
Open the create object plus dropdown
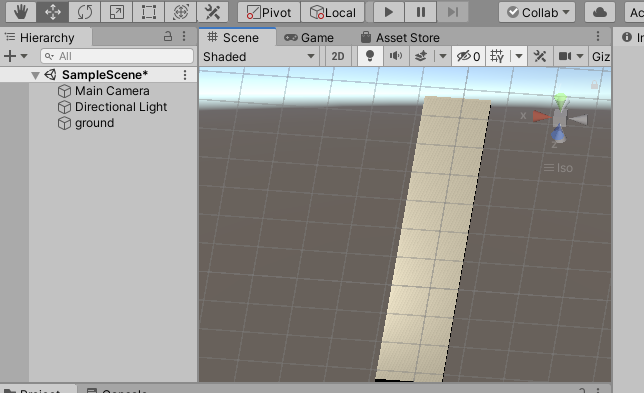pyautogui.click(x=15, y=56)
